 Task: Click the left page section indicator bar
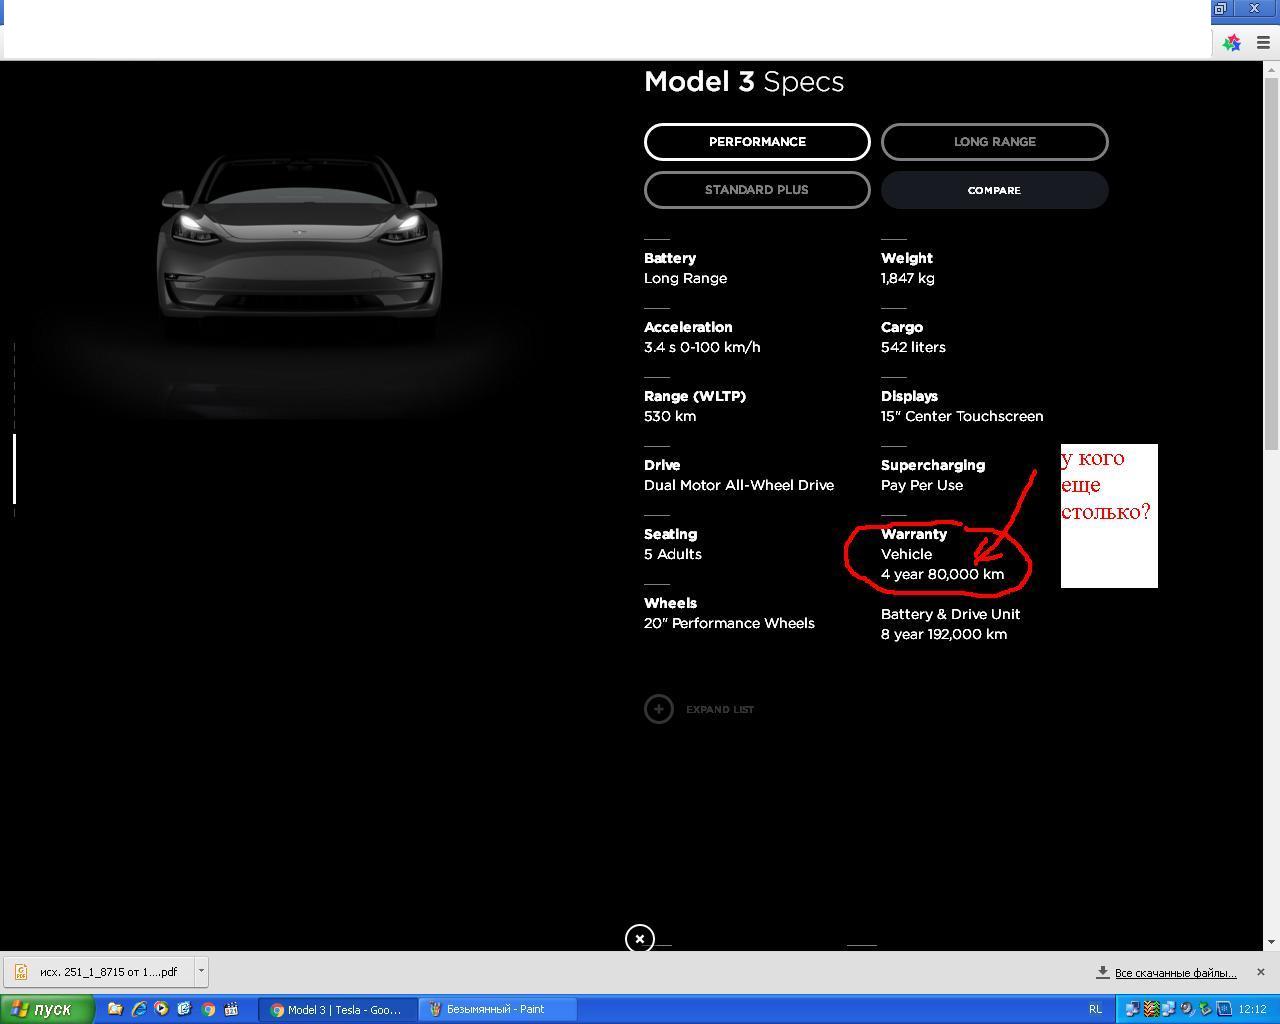coord(14,469)
